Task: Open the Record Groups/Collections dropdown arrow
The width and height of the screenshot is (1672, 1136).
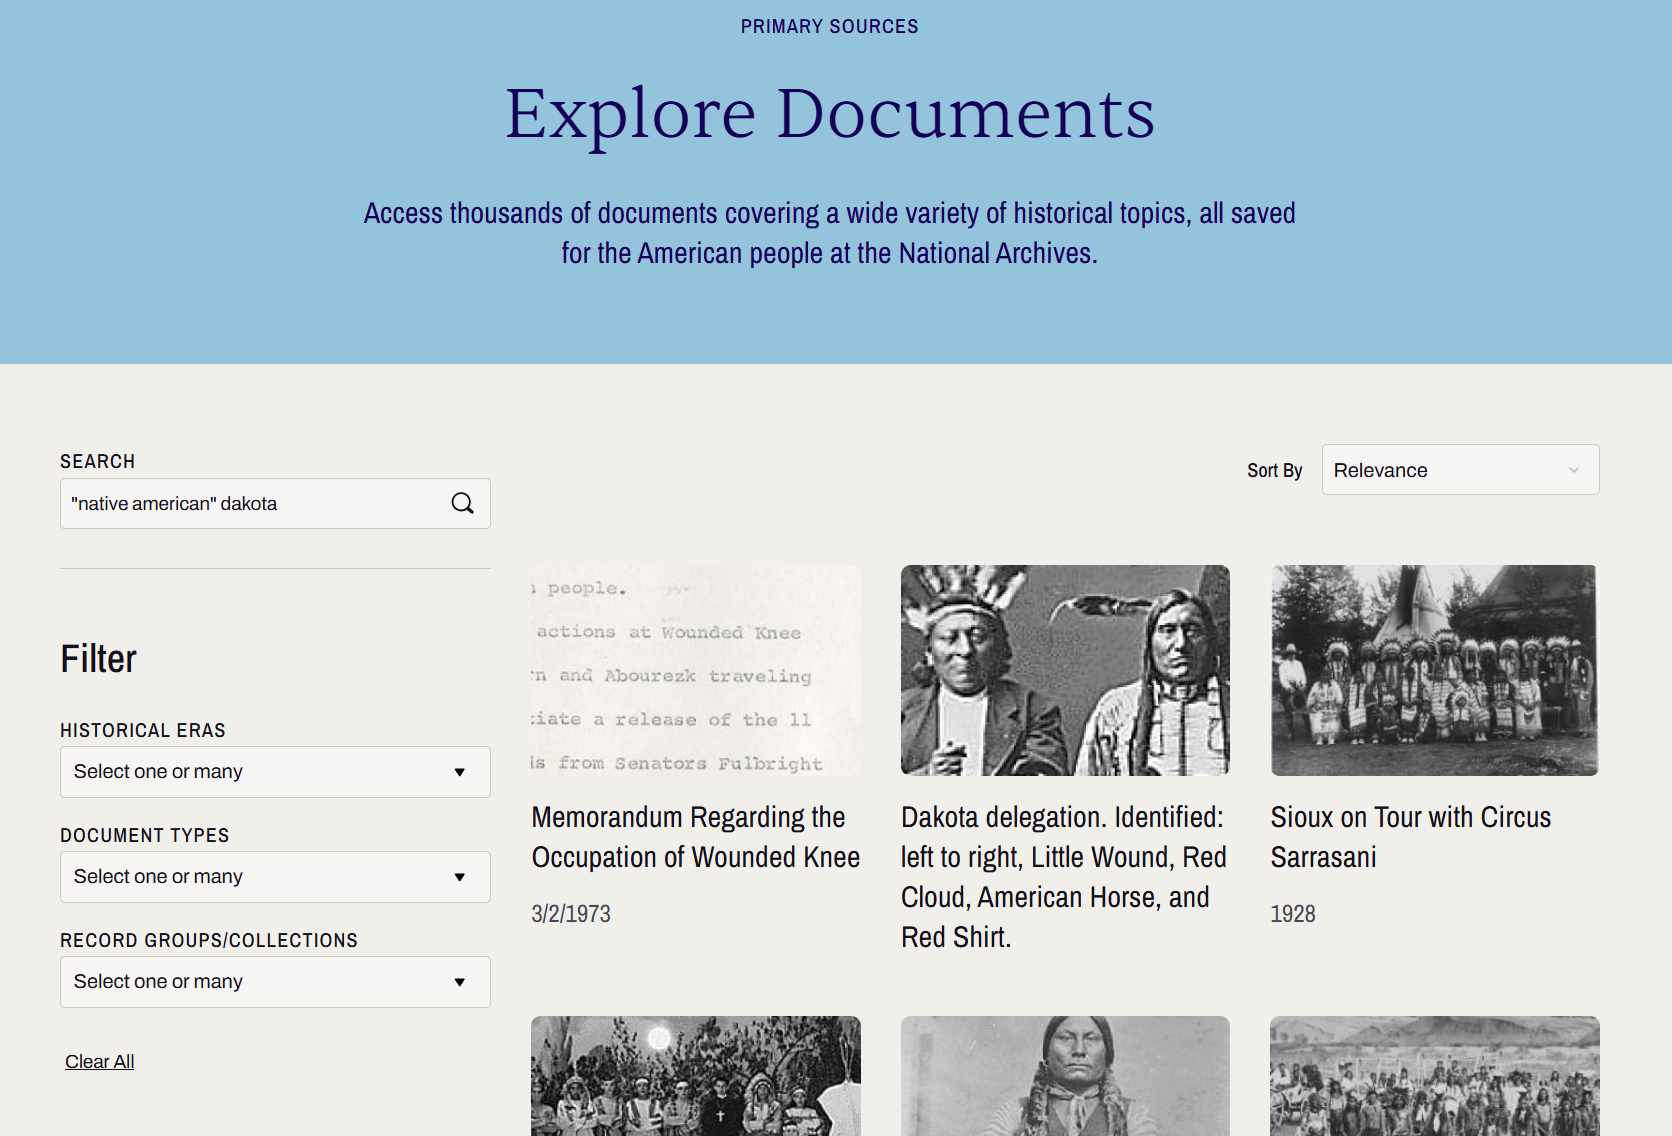Action: coord(459,981)
